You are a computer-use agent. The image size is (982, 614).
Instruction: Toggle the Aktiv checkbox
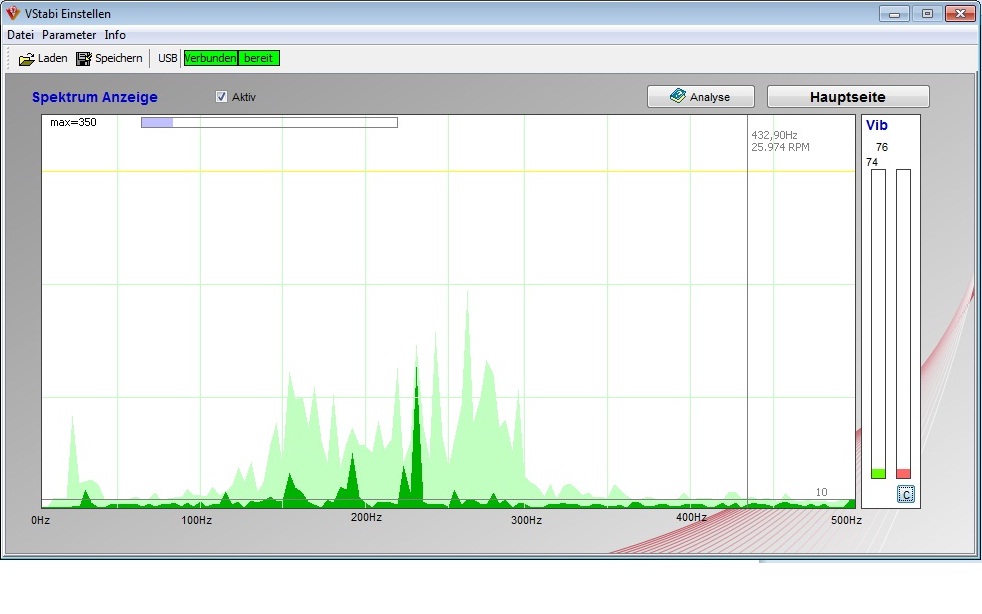[222, 97]
